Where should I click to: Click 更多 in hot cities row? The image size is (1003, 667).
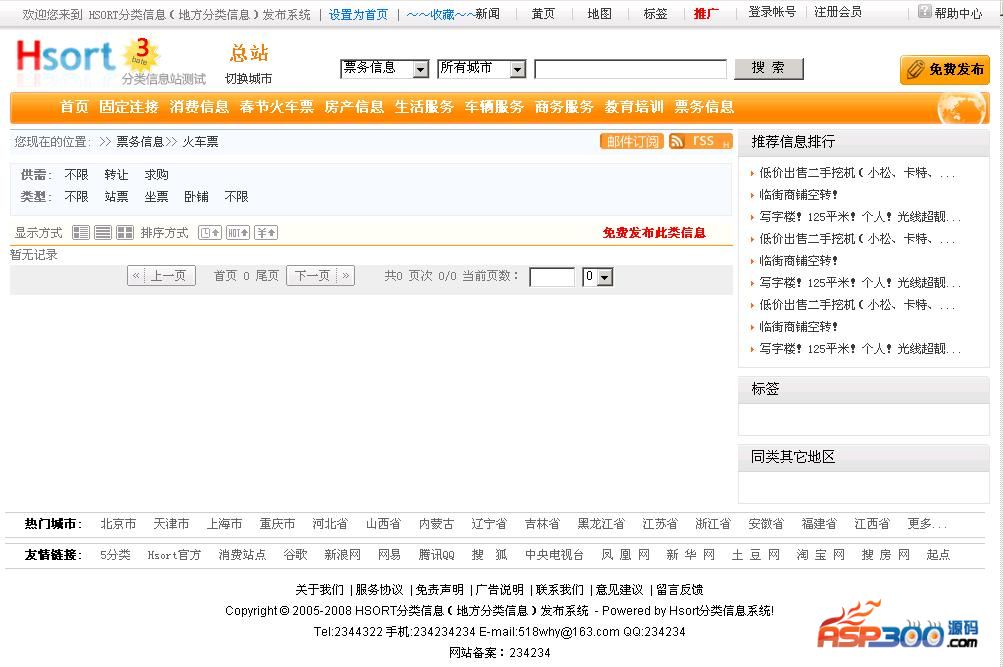point(927,524)
